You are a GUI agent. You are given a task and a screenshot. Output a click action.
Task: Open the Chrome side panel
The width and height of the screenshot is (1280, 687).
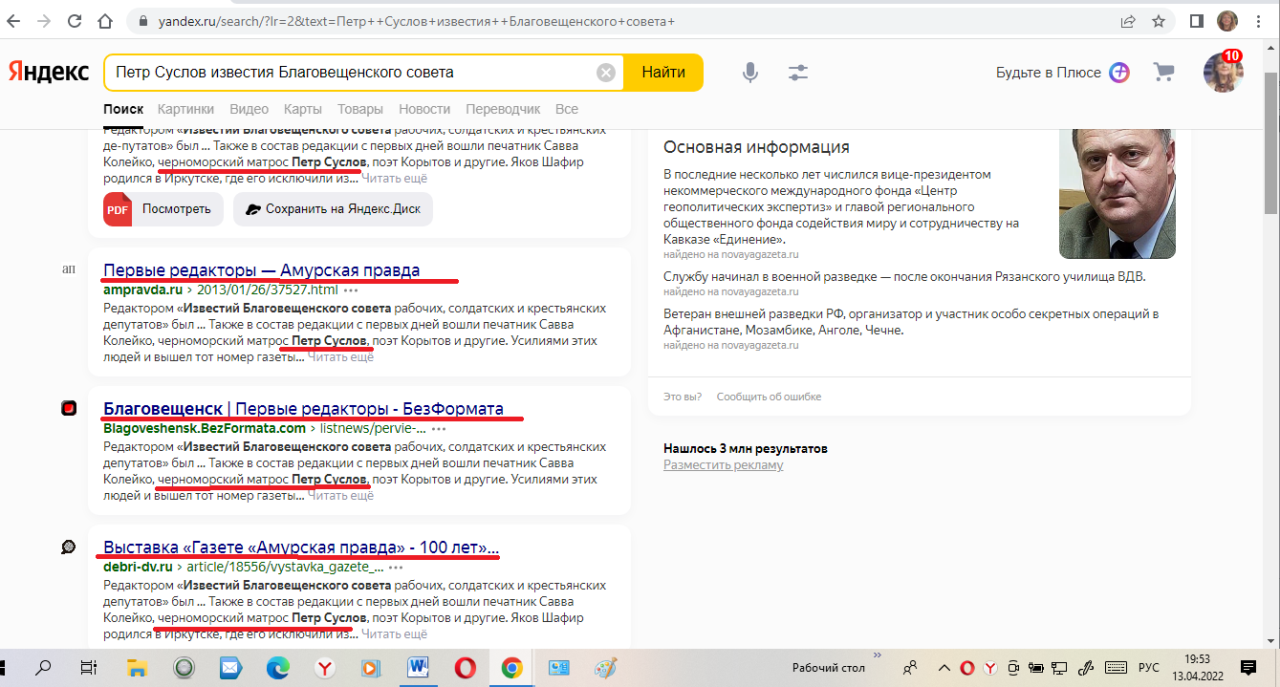tap(1196, 20)
